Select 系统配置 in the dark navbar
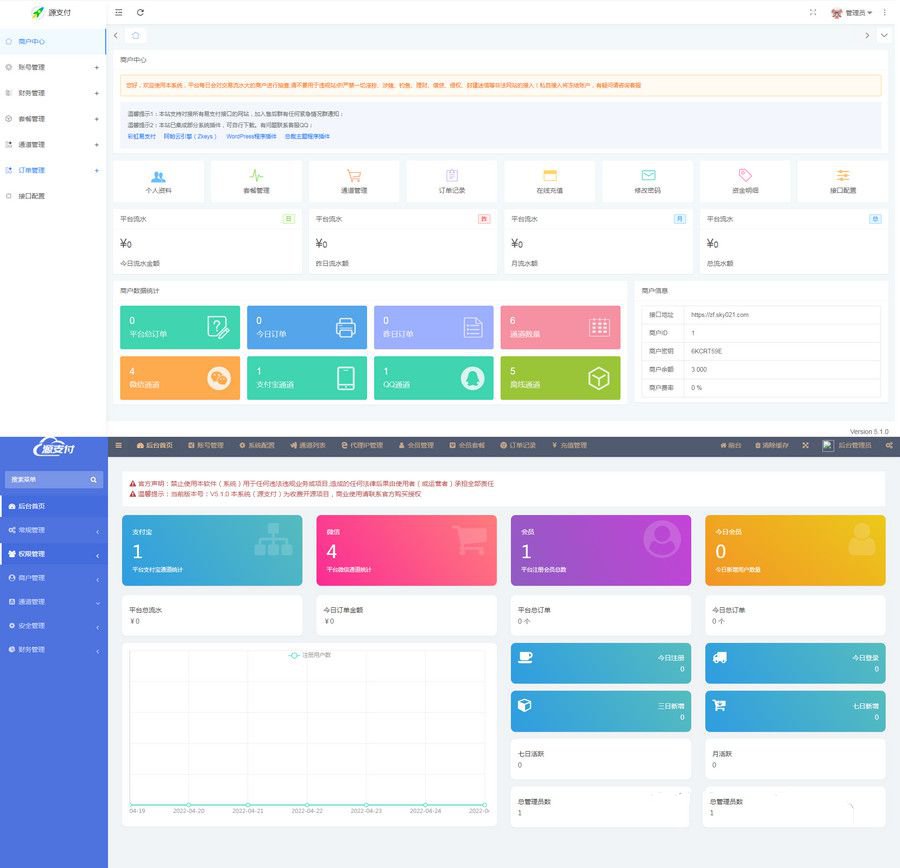900x868 pixels. [257, 445]
